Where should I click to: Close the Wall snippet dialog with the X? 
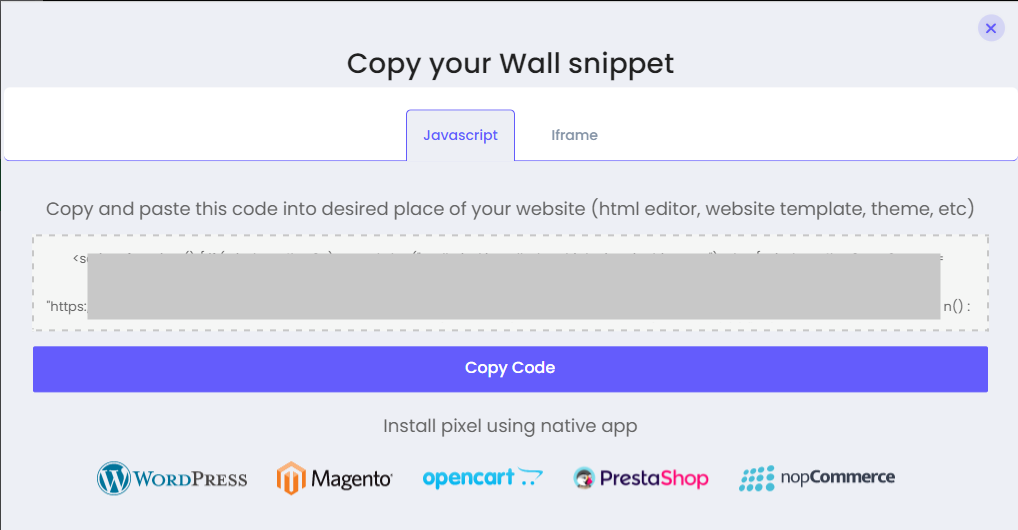point(991,28)
